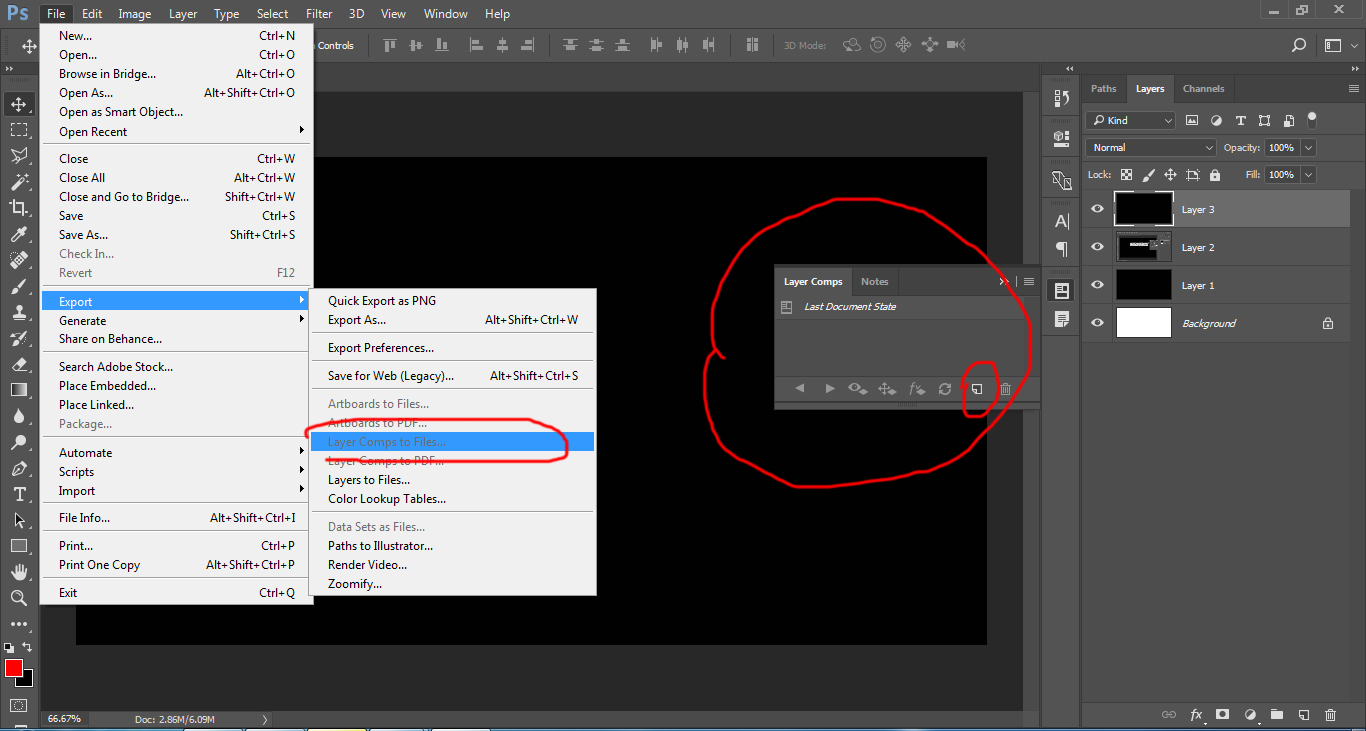
Task: Select the Rectangular Marquee tool
Action: click(x=19, y=130)
